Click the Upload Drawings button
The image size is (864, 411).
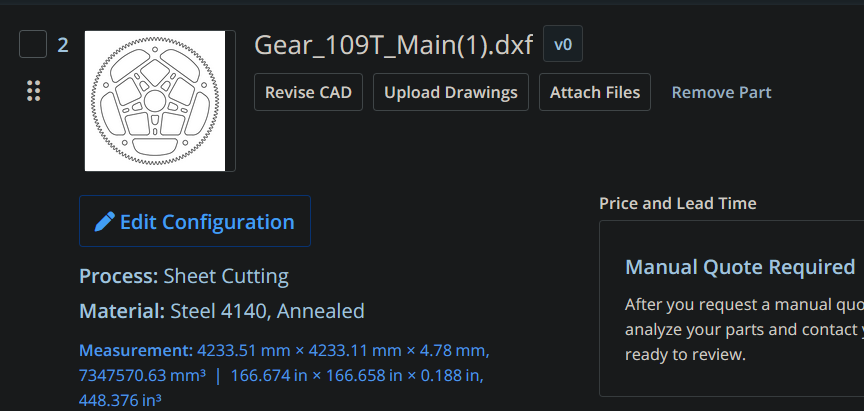pyautogui.click(x=451, y=92)
